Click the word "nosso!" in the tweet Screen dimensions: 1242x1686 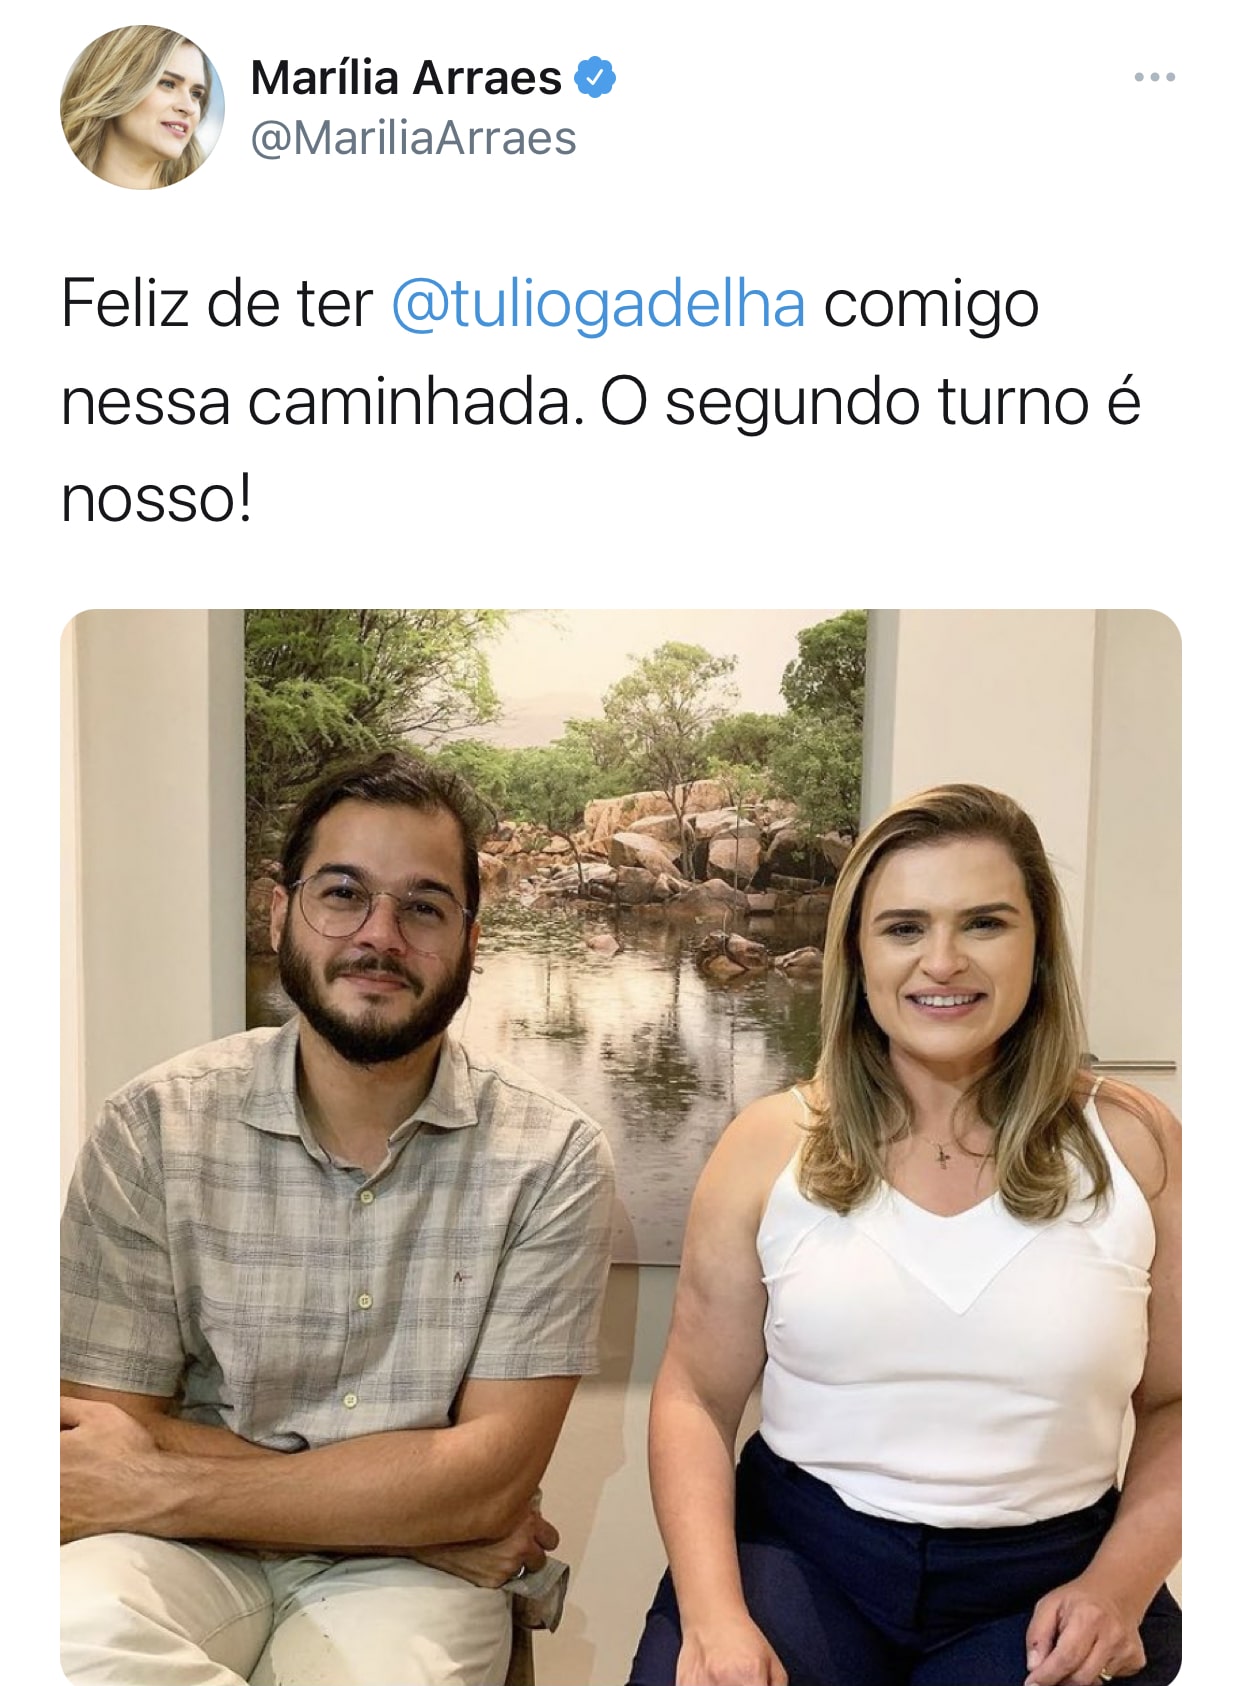pyautogui.click(x=156, y=498)
